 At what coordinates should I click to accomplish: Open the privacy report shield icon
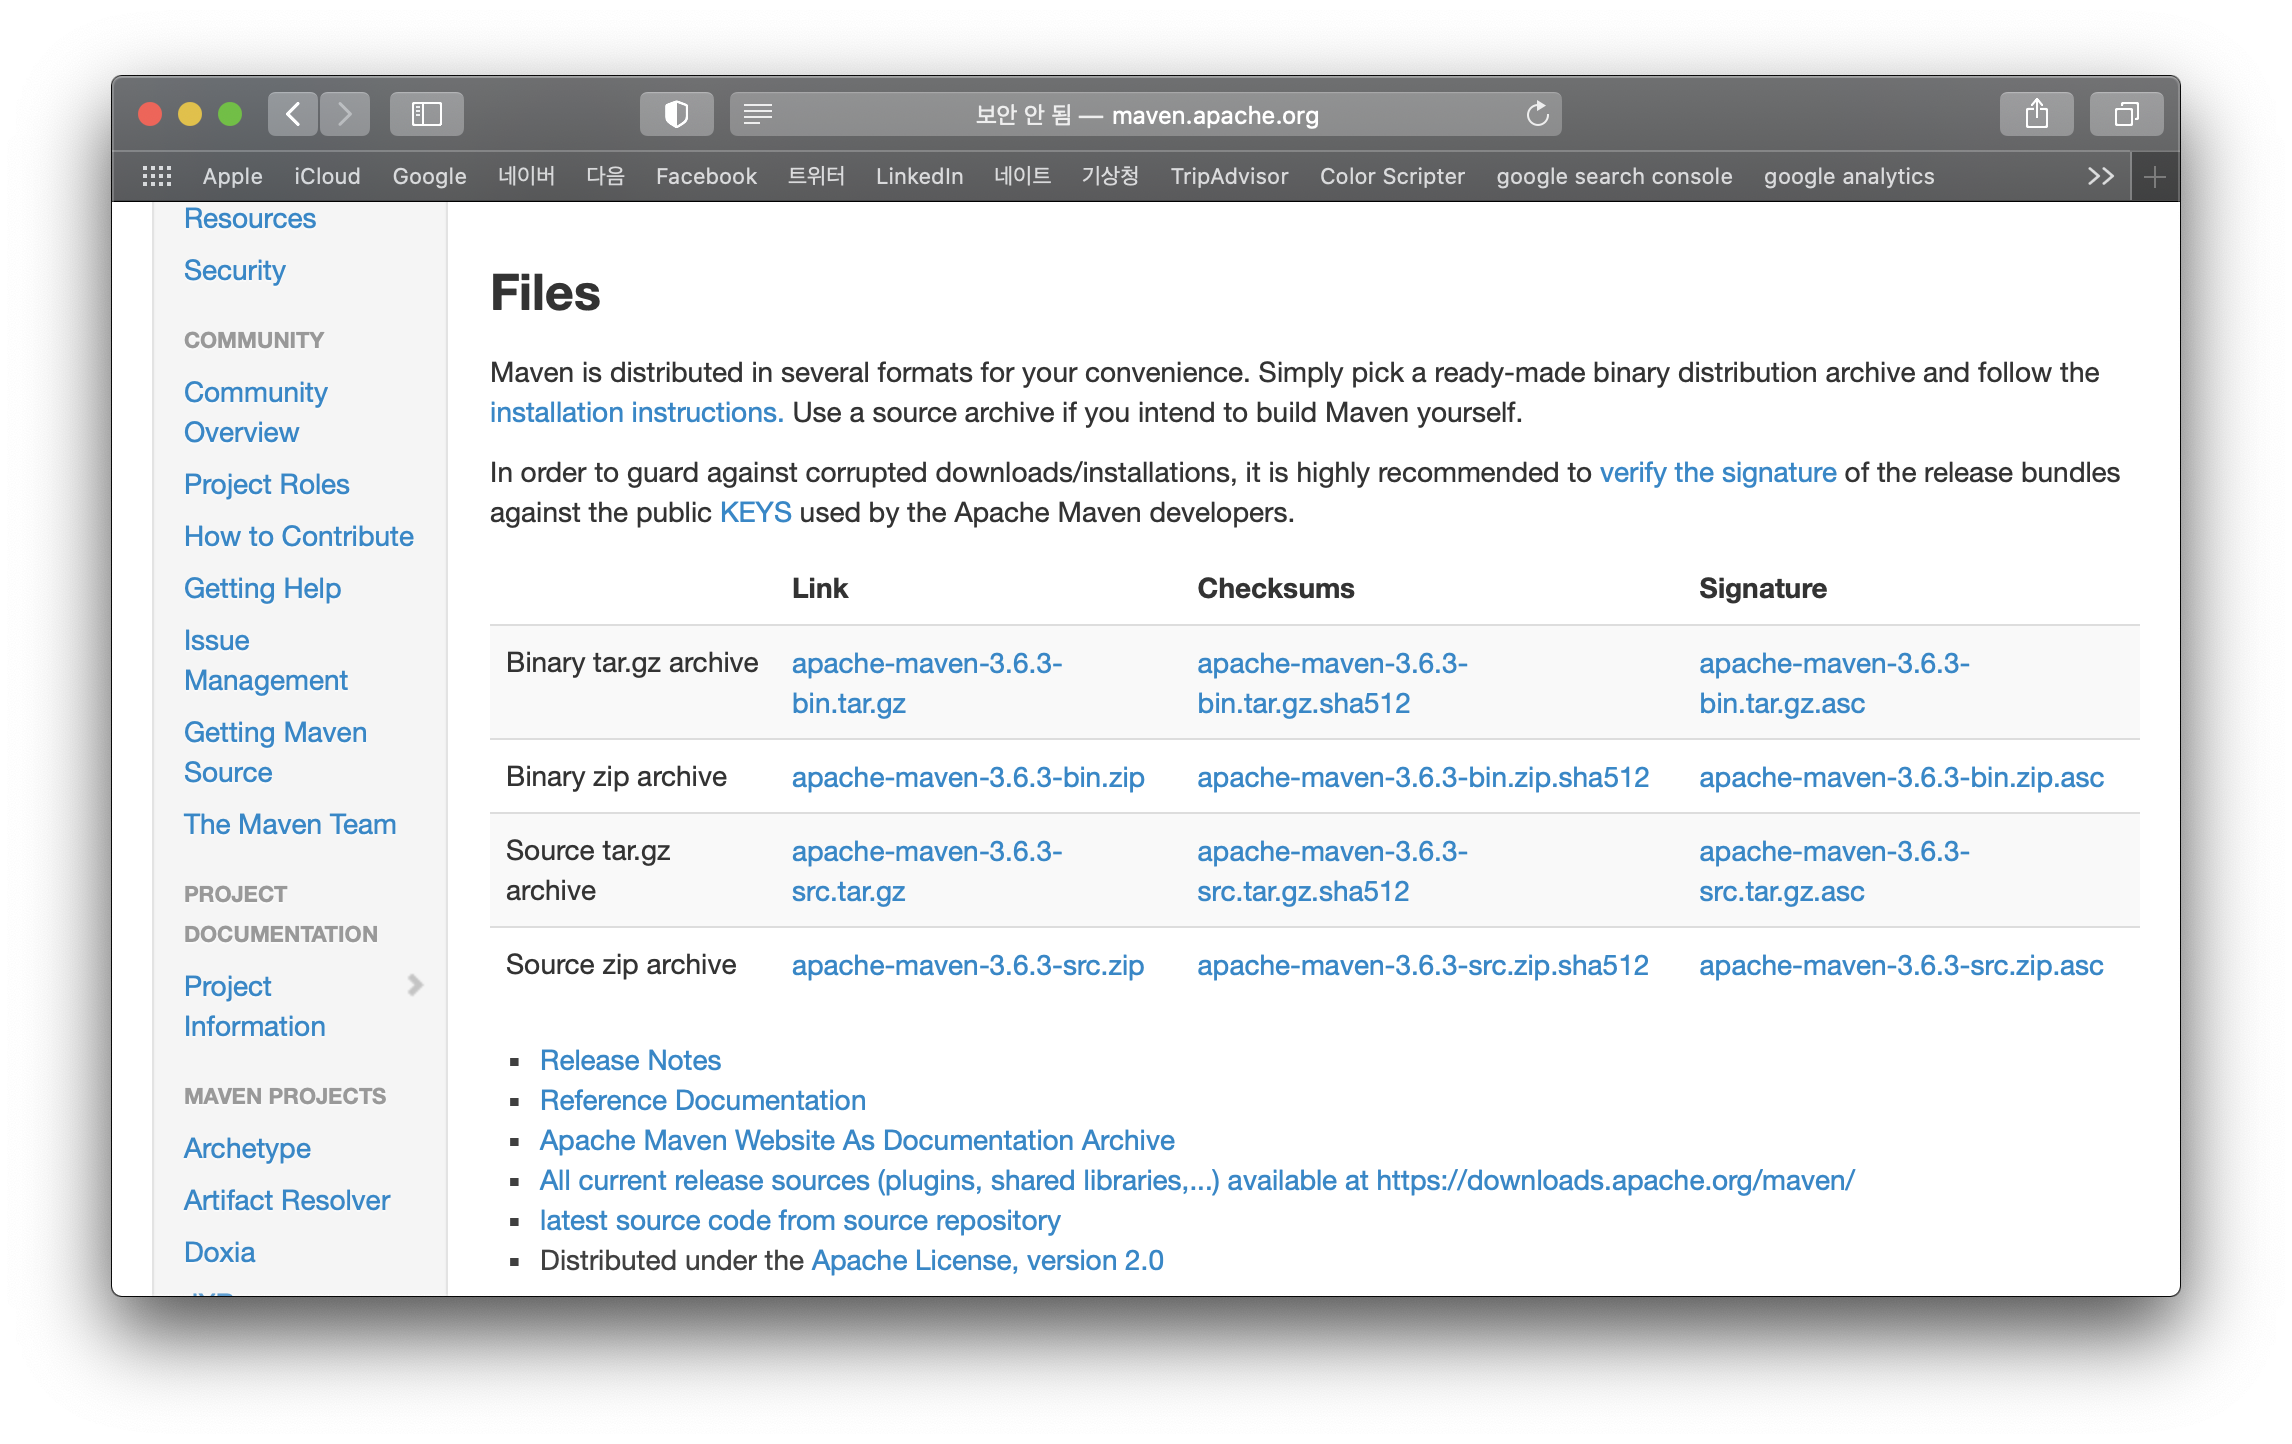tap(677, 114)
